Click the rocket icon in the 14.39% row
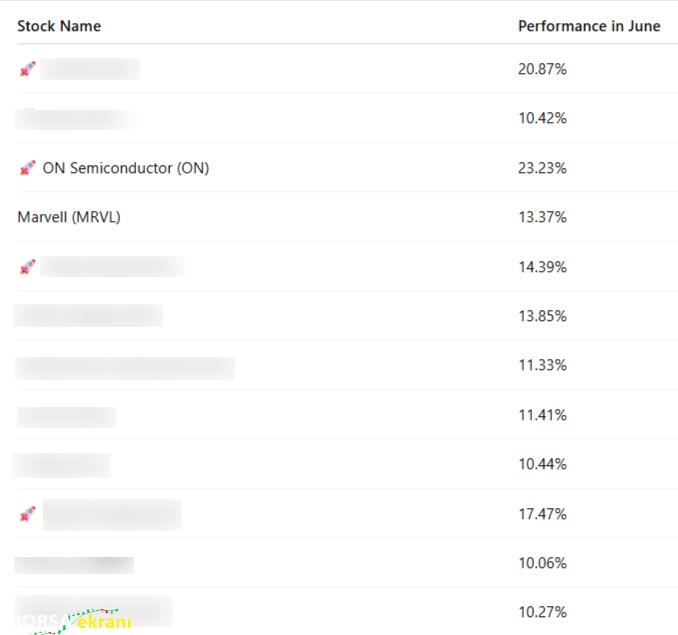678x635 pixels. coord(28,267)
